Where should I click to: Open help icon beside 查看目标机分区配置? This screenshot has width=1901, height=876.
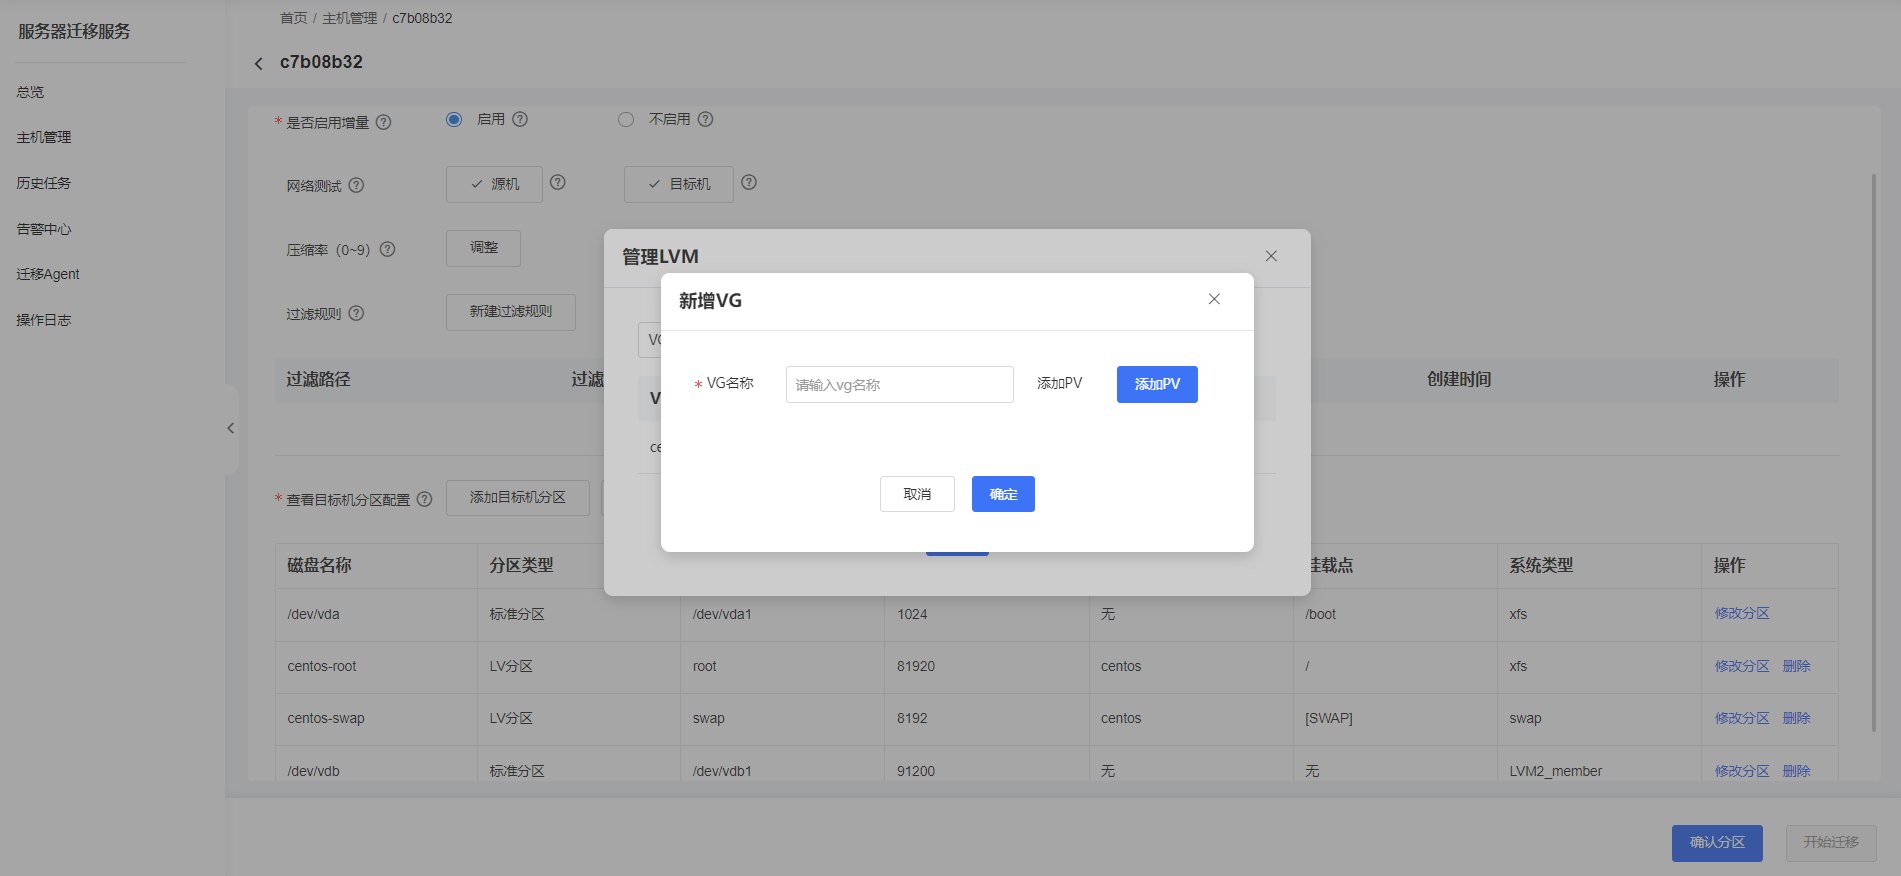click(424, 499)
